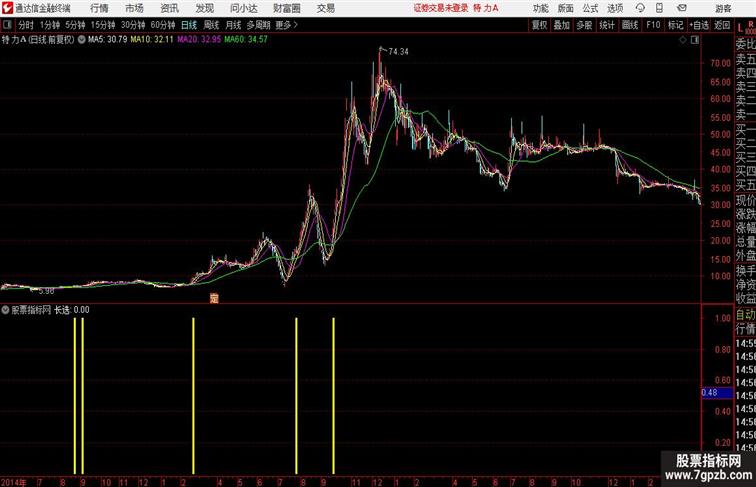Click the 统计 statistics button
This screenshot has width=756, height=487.
tap(607, 25)
